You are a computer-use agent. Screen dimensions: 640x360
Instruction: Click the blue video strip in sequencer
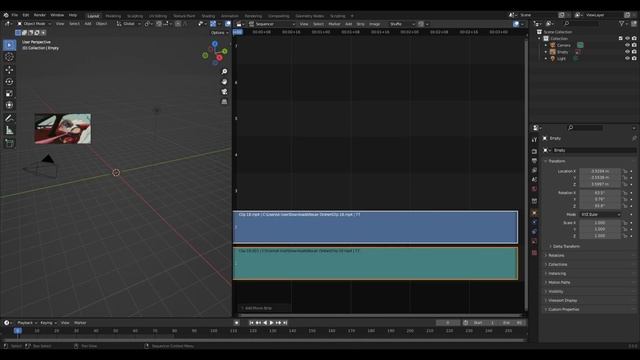(375, 227)
